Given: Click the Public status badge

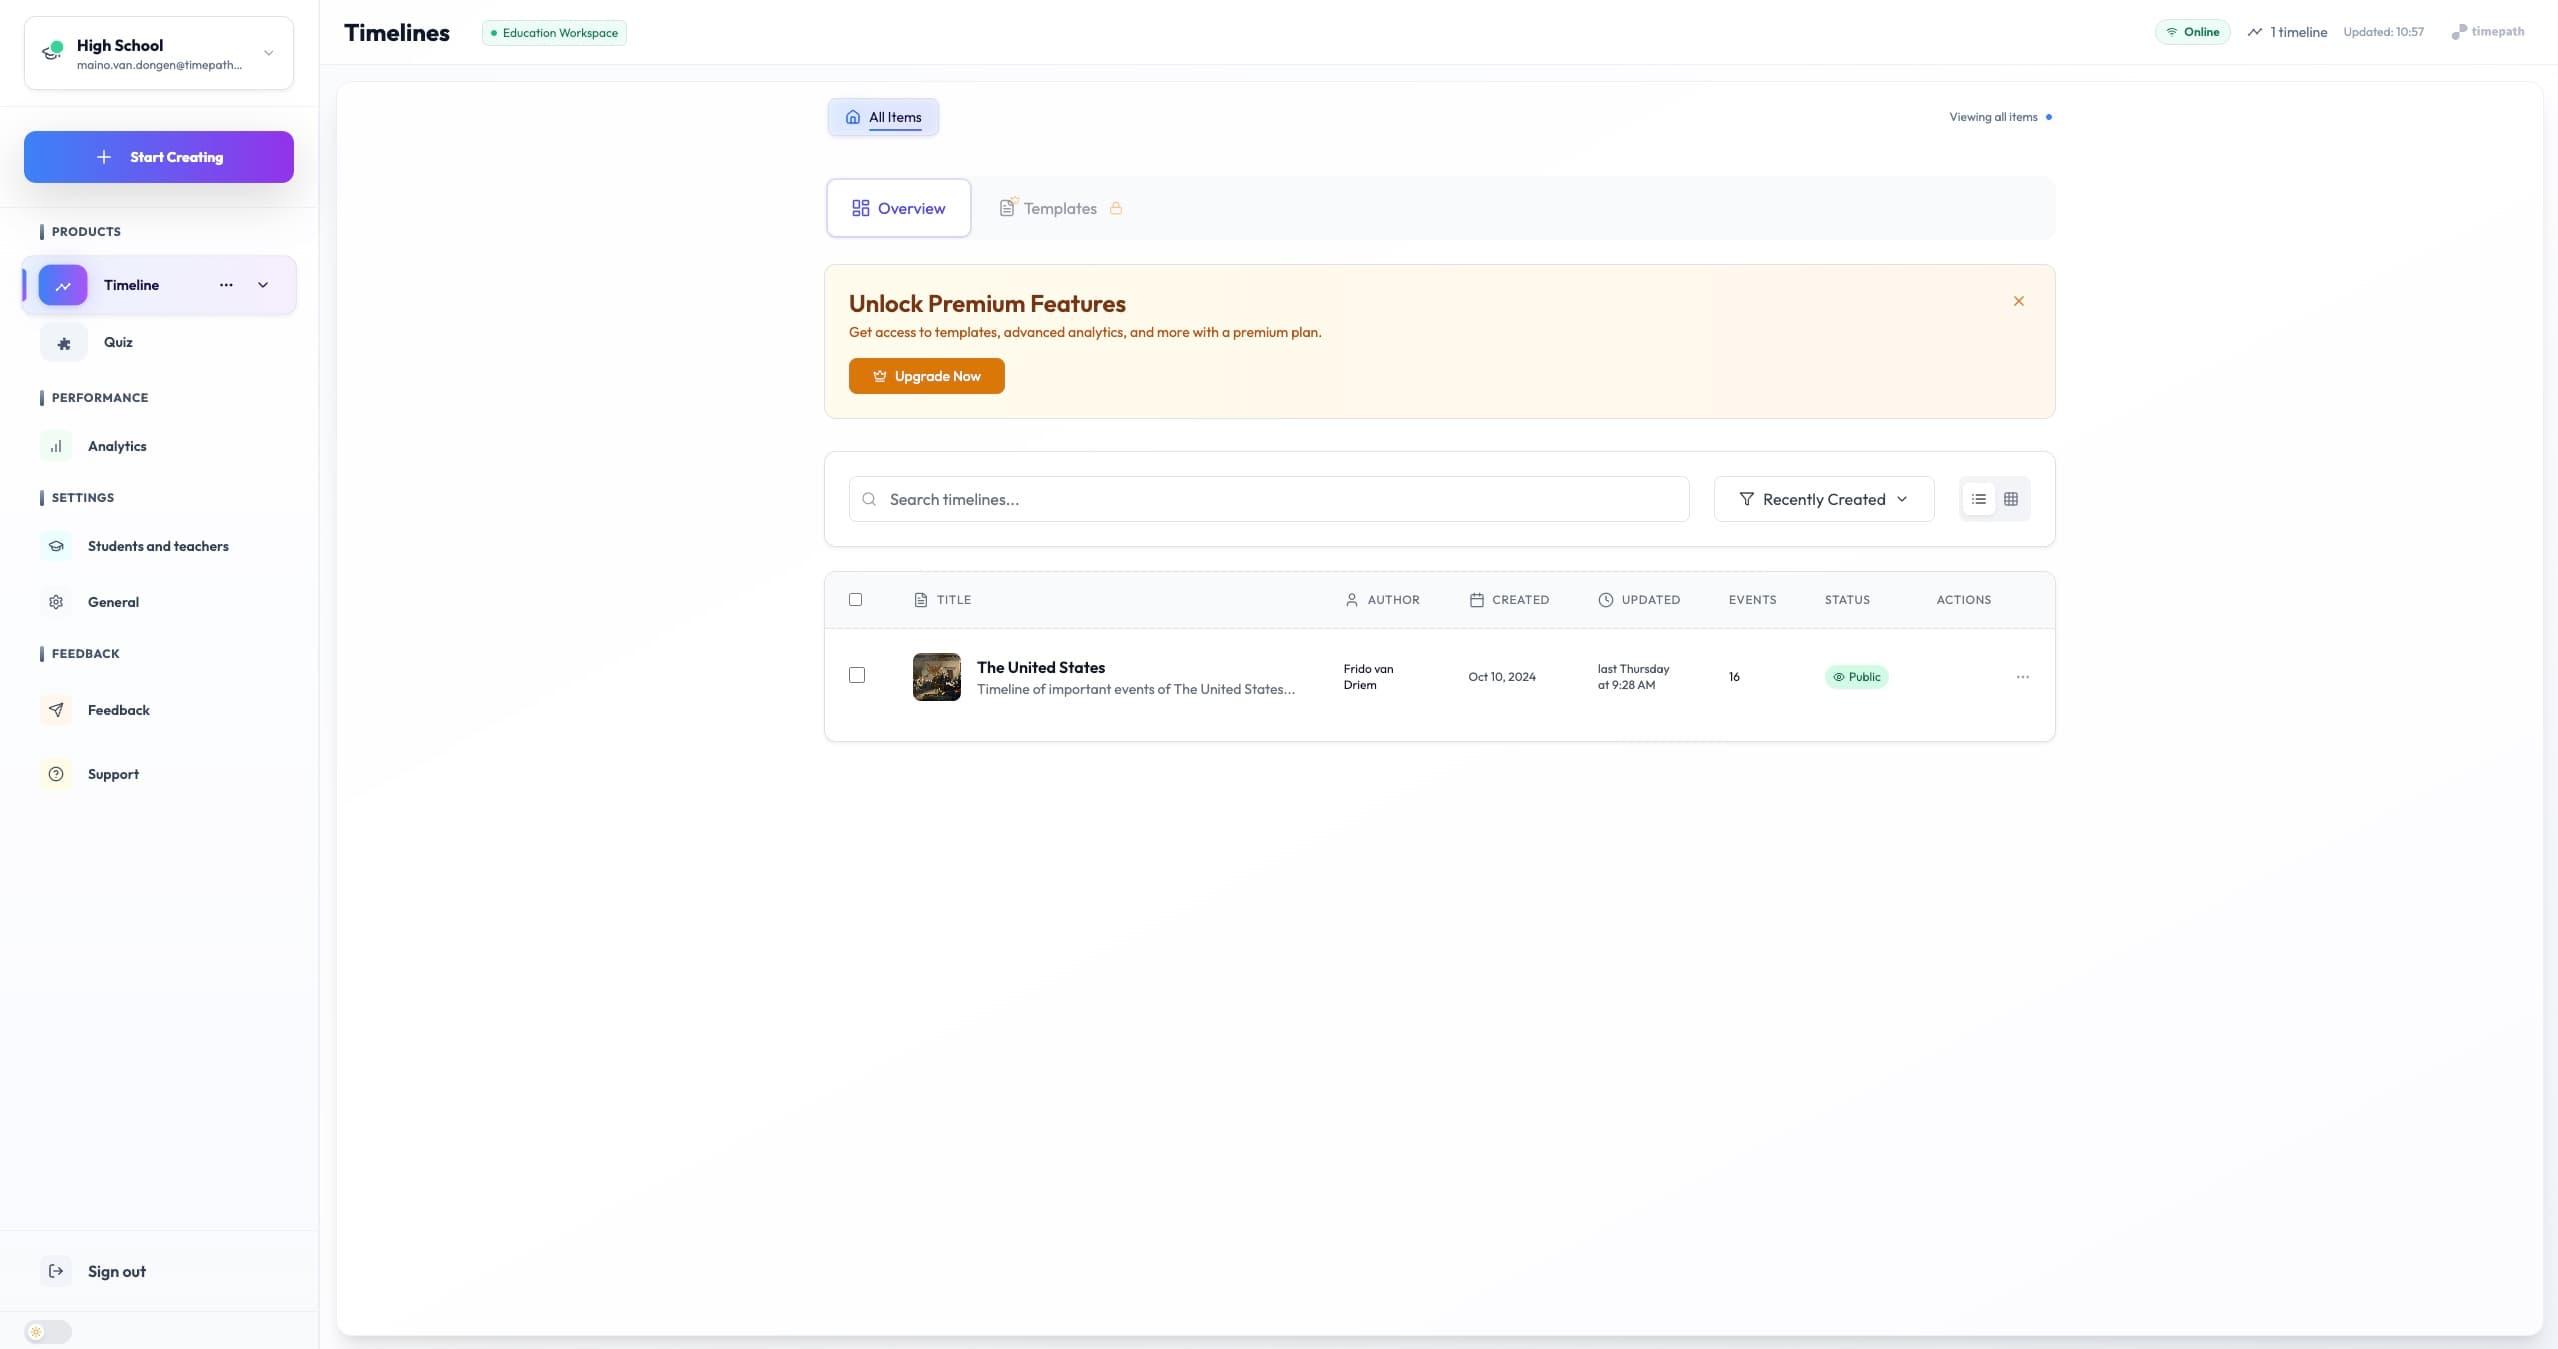Looking at the screenshot, I should [1856, 677].
